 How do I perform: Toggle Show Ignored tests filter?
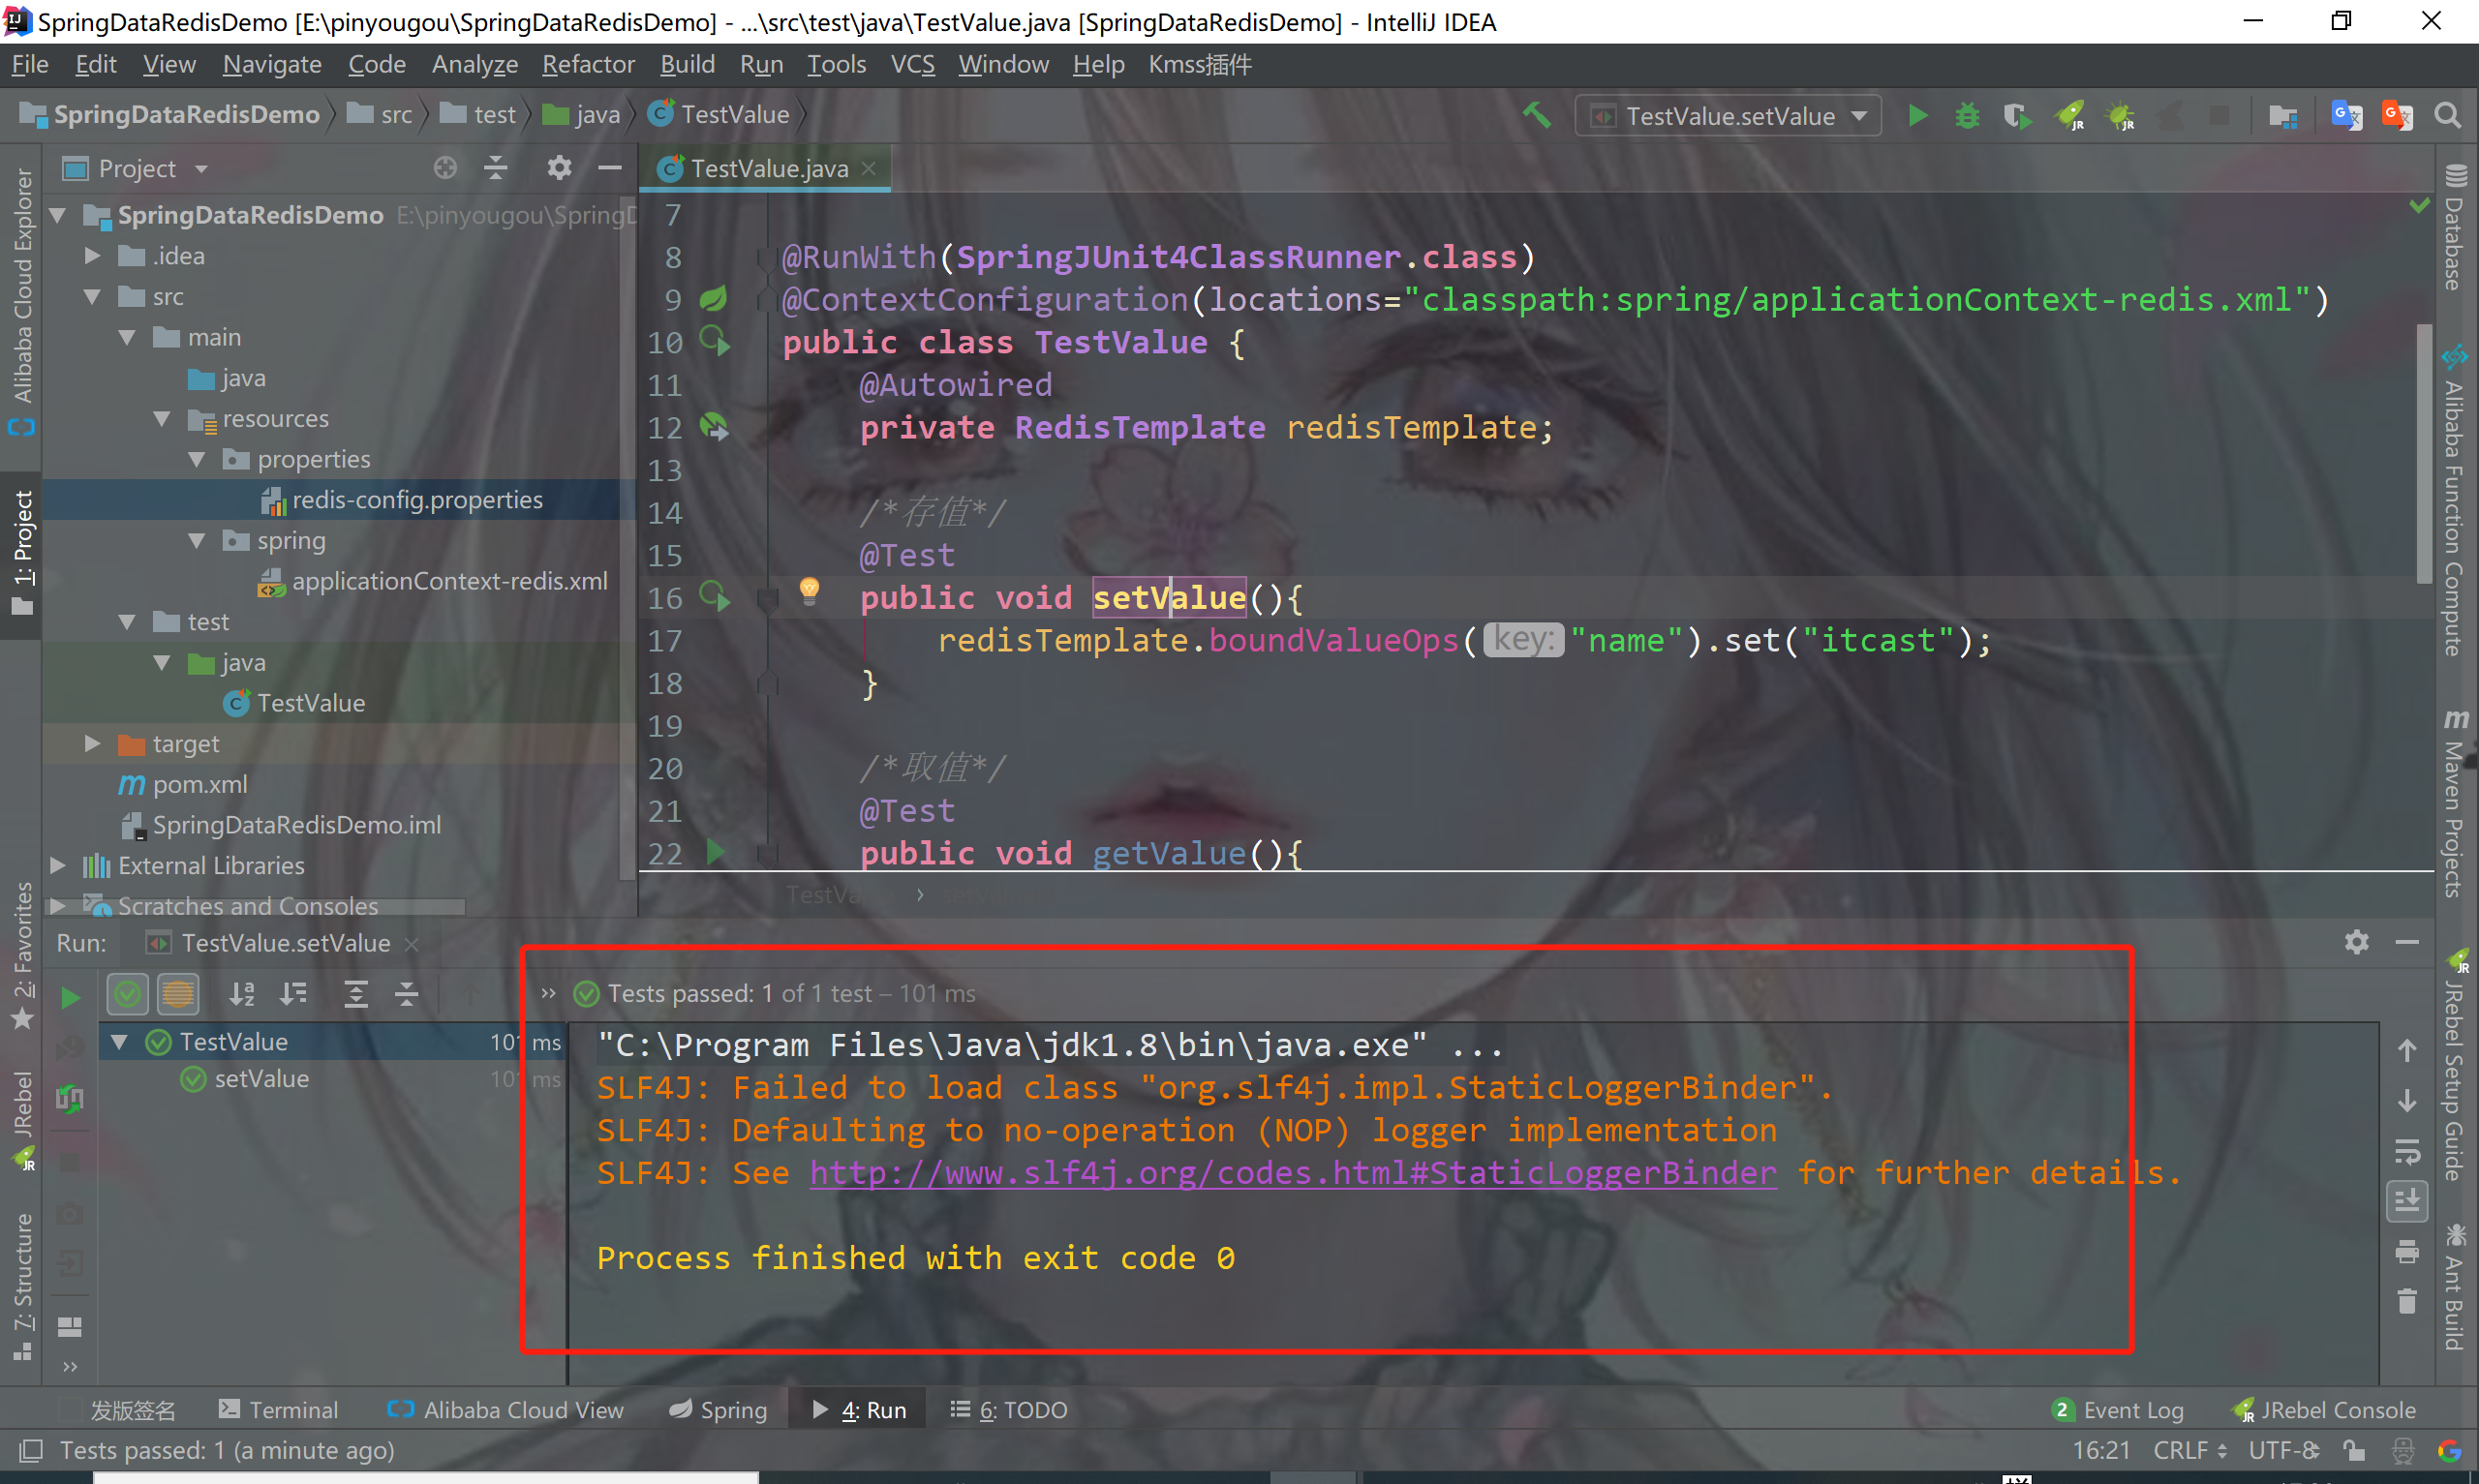tap(178, 994)
